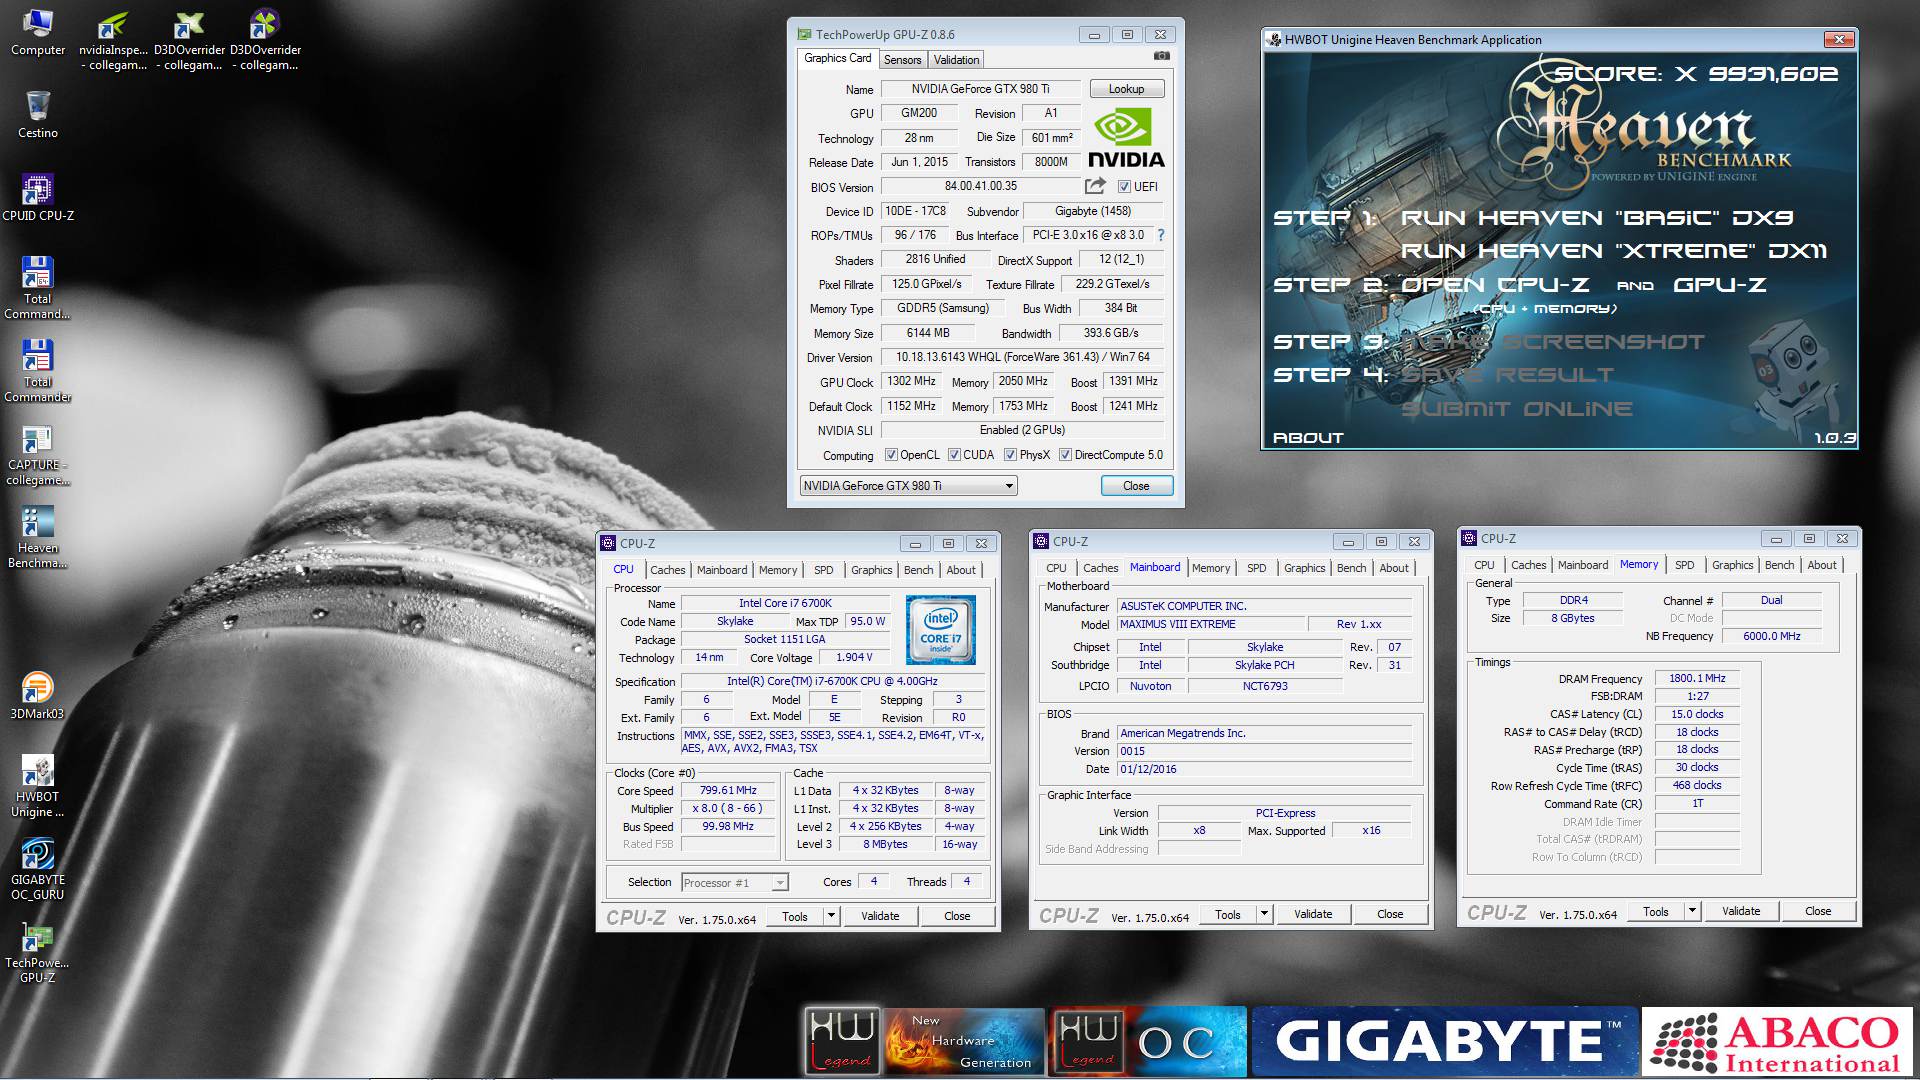Toggle the OpenCL checkbox

click(x=891, y=455)
